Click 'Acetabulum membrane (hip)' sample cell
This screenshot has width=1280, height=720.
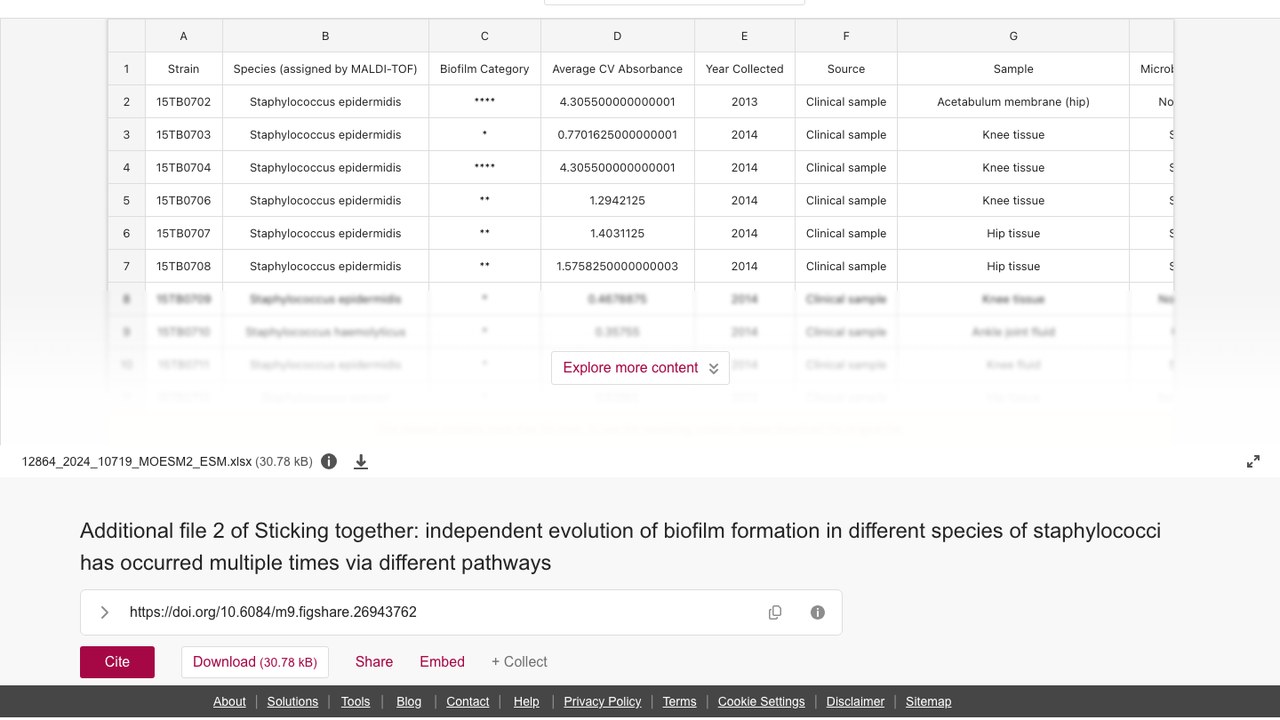click(1013, 102)
